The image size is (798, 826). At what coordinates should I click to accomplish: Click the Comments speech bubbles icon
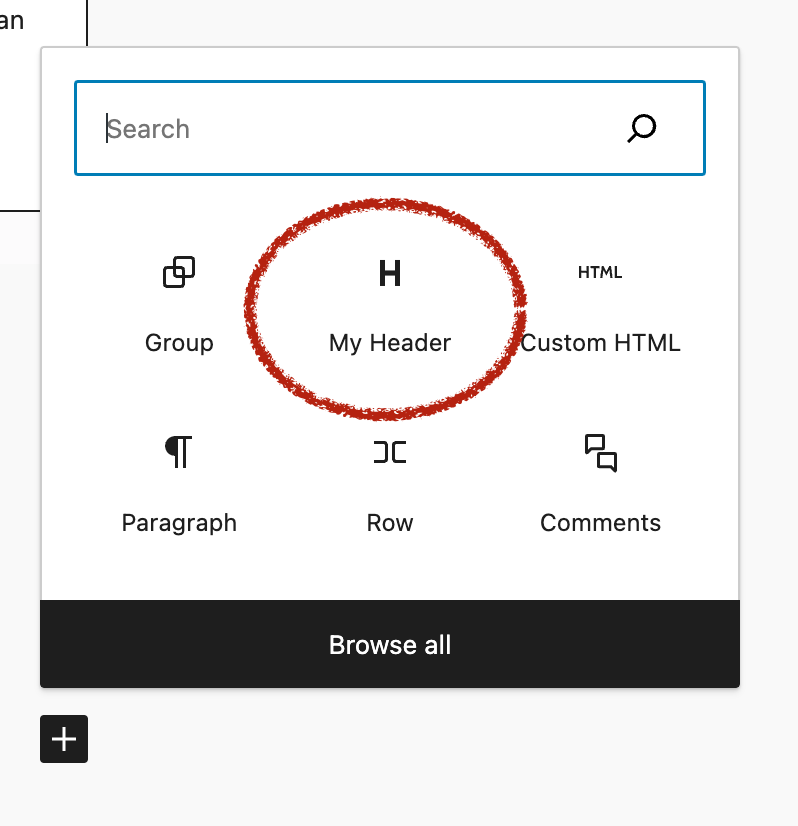click(x=601, y=453)
